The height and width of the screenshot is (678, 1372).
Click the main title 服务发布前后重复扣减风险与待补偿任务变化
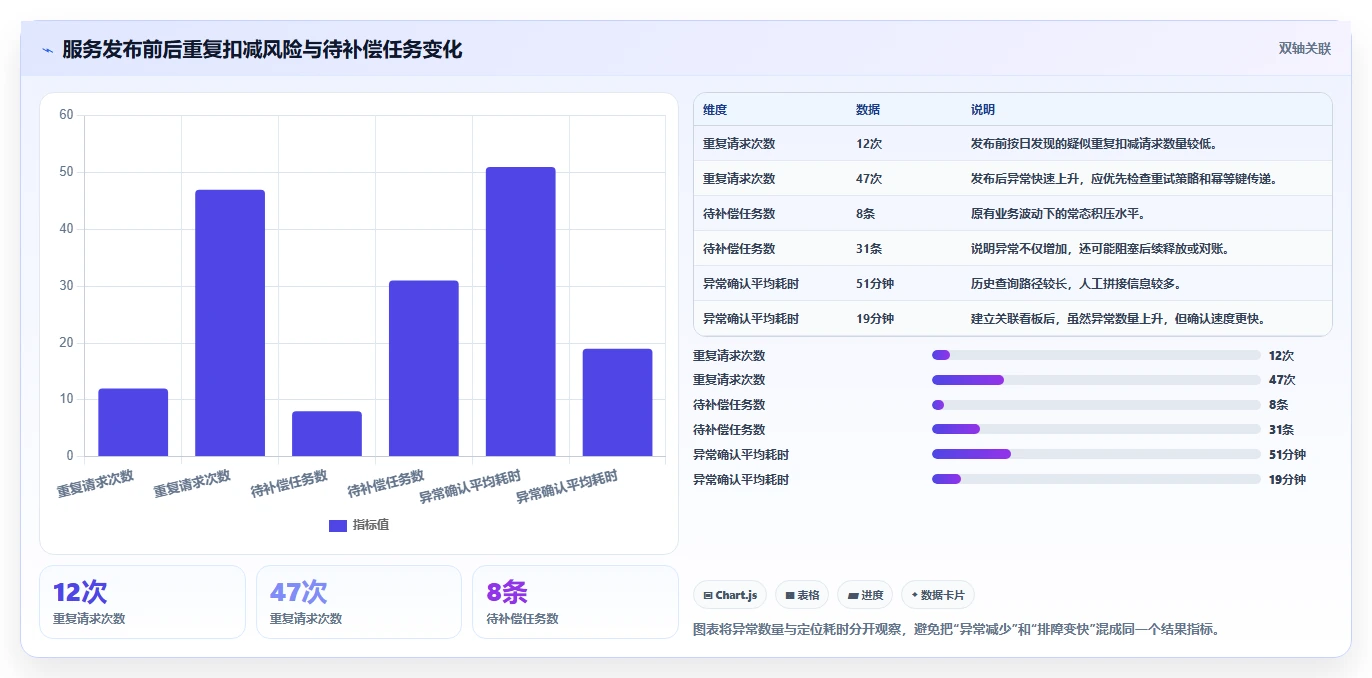point(262,50)
